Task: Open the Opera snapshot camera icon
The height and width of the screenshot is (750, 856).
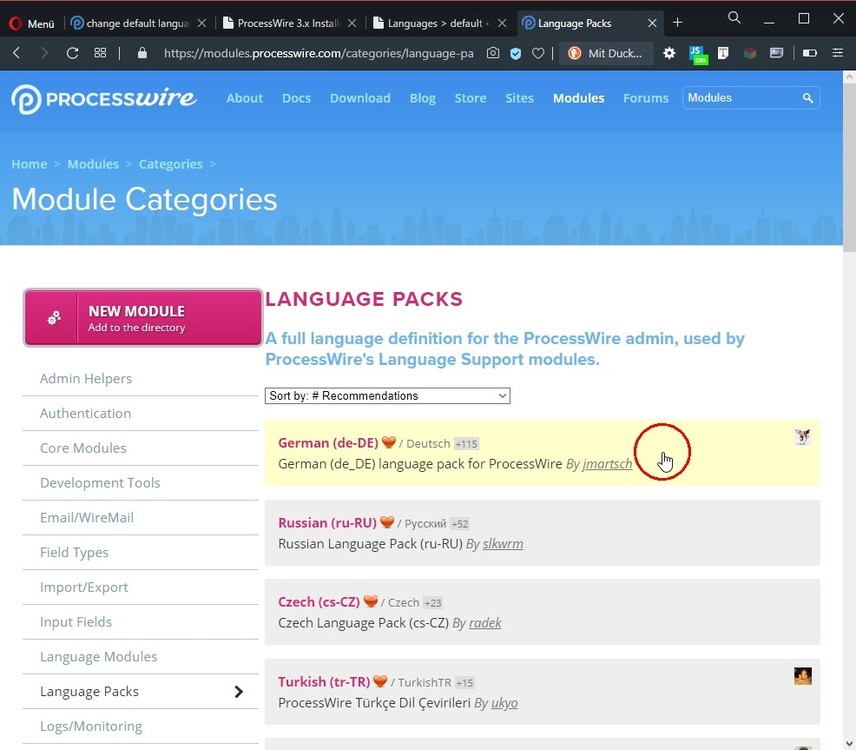Action: 493,53
